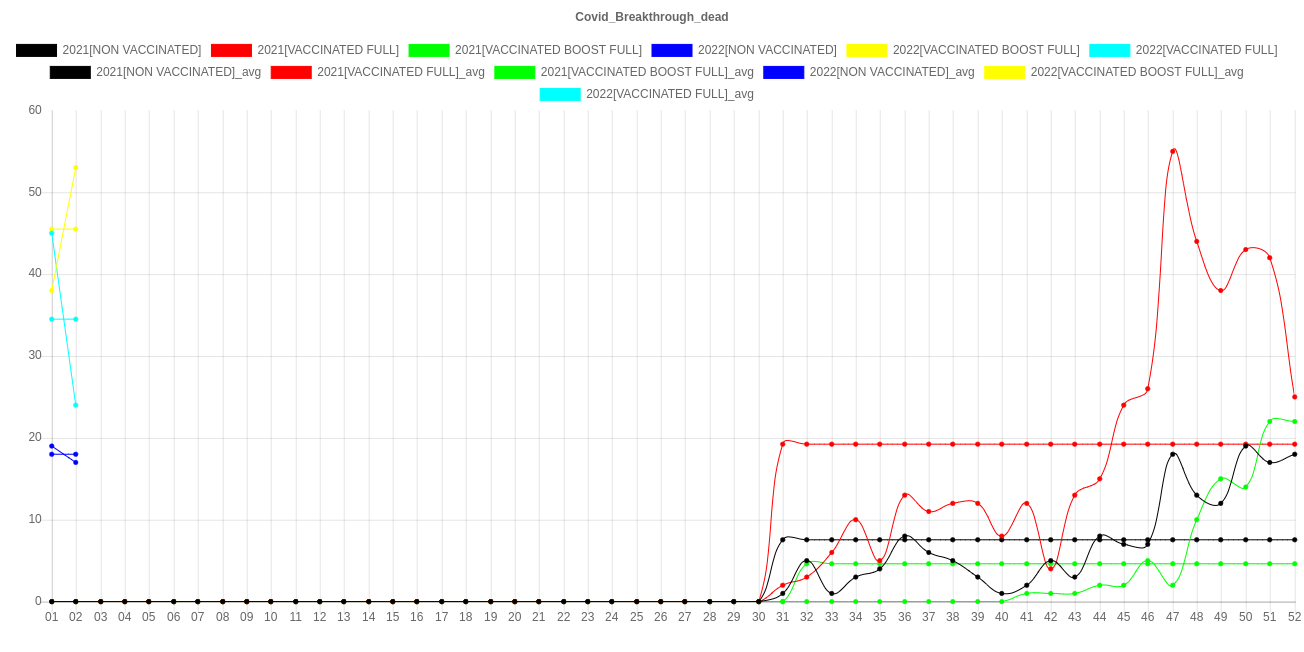
Task: Click the red swatch in the first legend row
Action: click(x=231, y=50)
